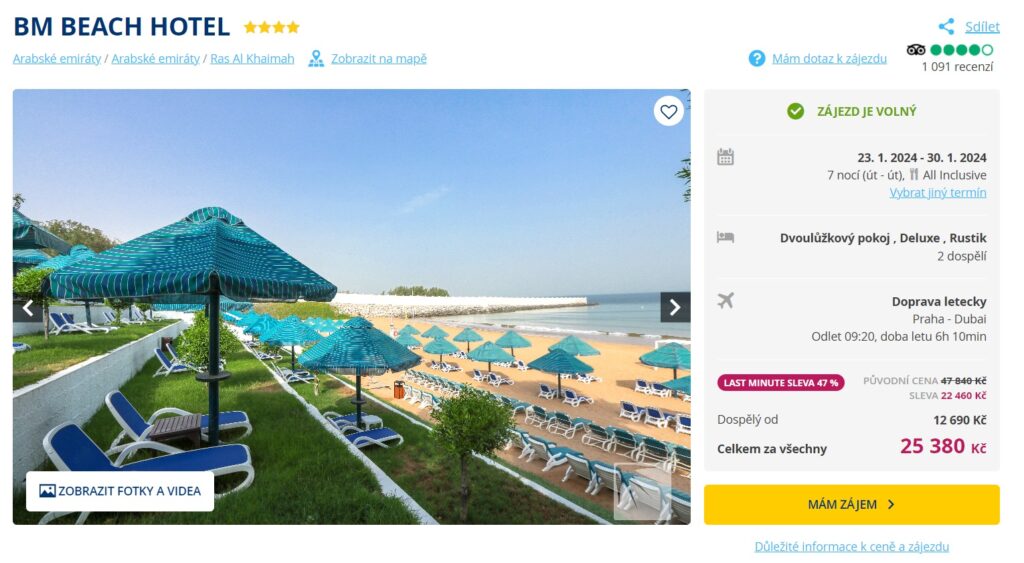This screenshot has height=563, width=1024.
Task: Click the map pin icon
Action: pyautogui.click(x=316, y=59)
